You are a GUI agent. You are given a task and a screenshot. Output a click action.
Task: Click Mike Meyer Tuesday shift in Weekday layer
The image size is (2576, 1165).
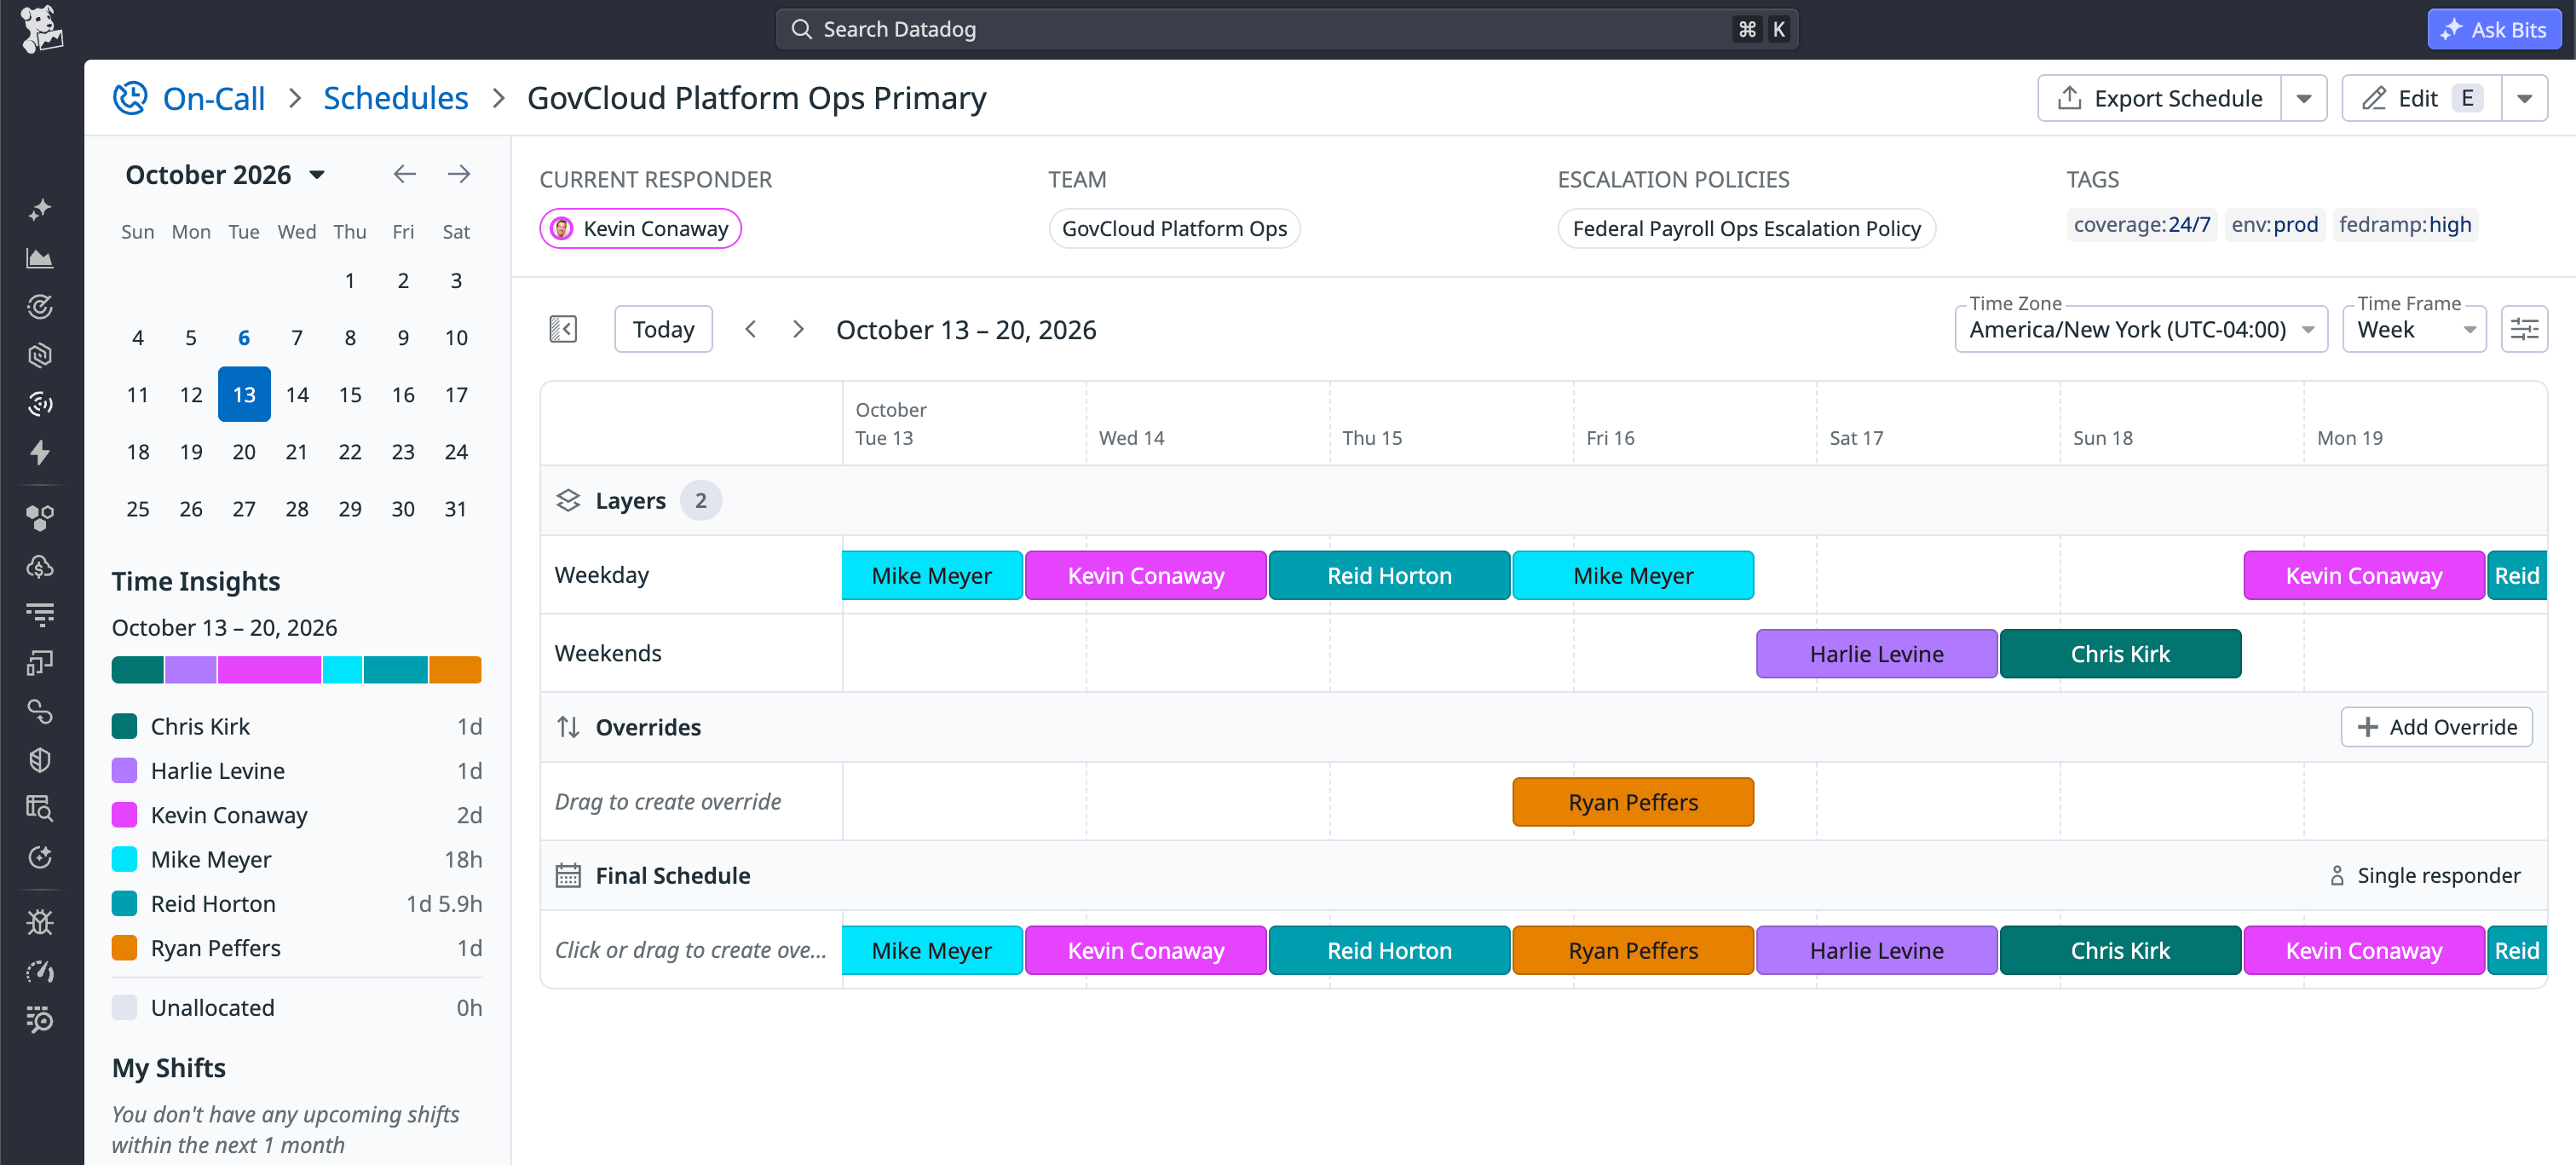(932, 576)
